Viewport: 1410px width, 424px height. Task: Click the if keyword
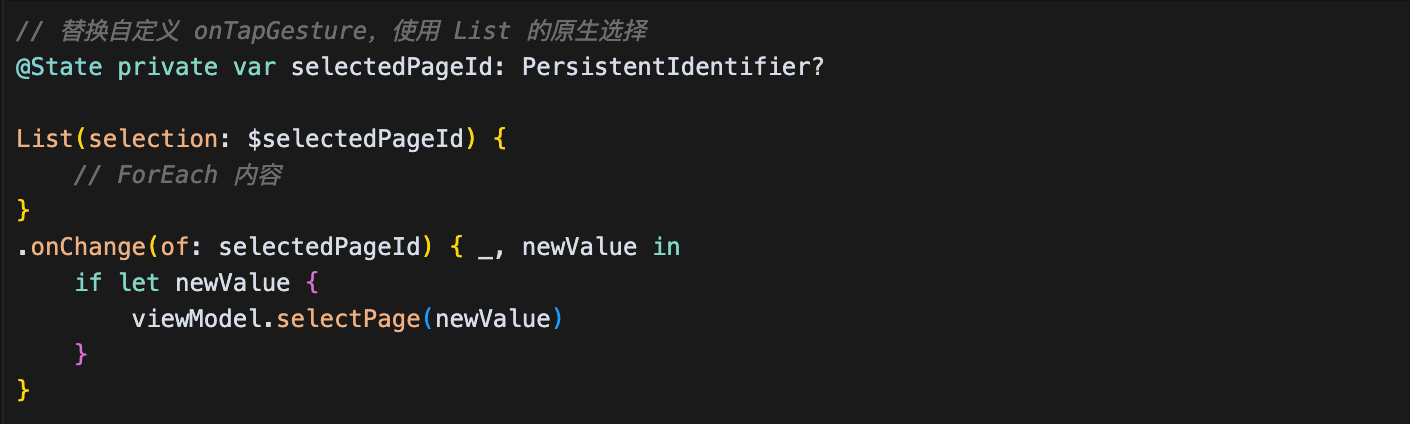click(88, 282)
